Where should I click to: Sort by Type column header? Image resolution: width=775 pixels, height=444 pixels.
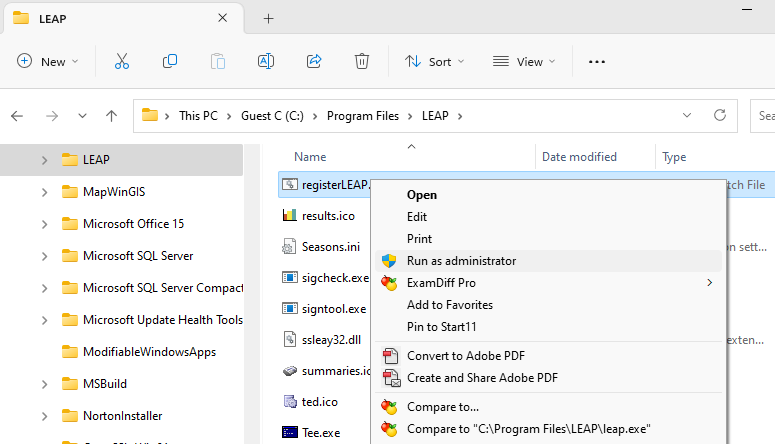[x=674, y=157]
